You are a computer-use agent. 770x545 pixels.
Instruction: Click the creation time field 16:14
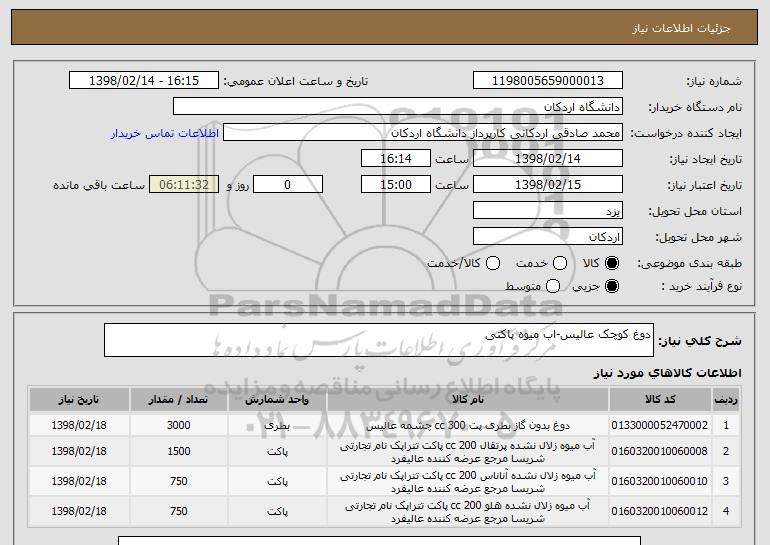396,159
